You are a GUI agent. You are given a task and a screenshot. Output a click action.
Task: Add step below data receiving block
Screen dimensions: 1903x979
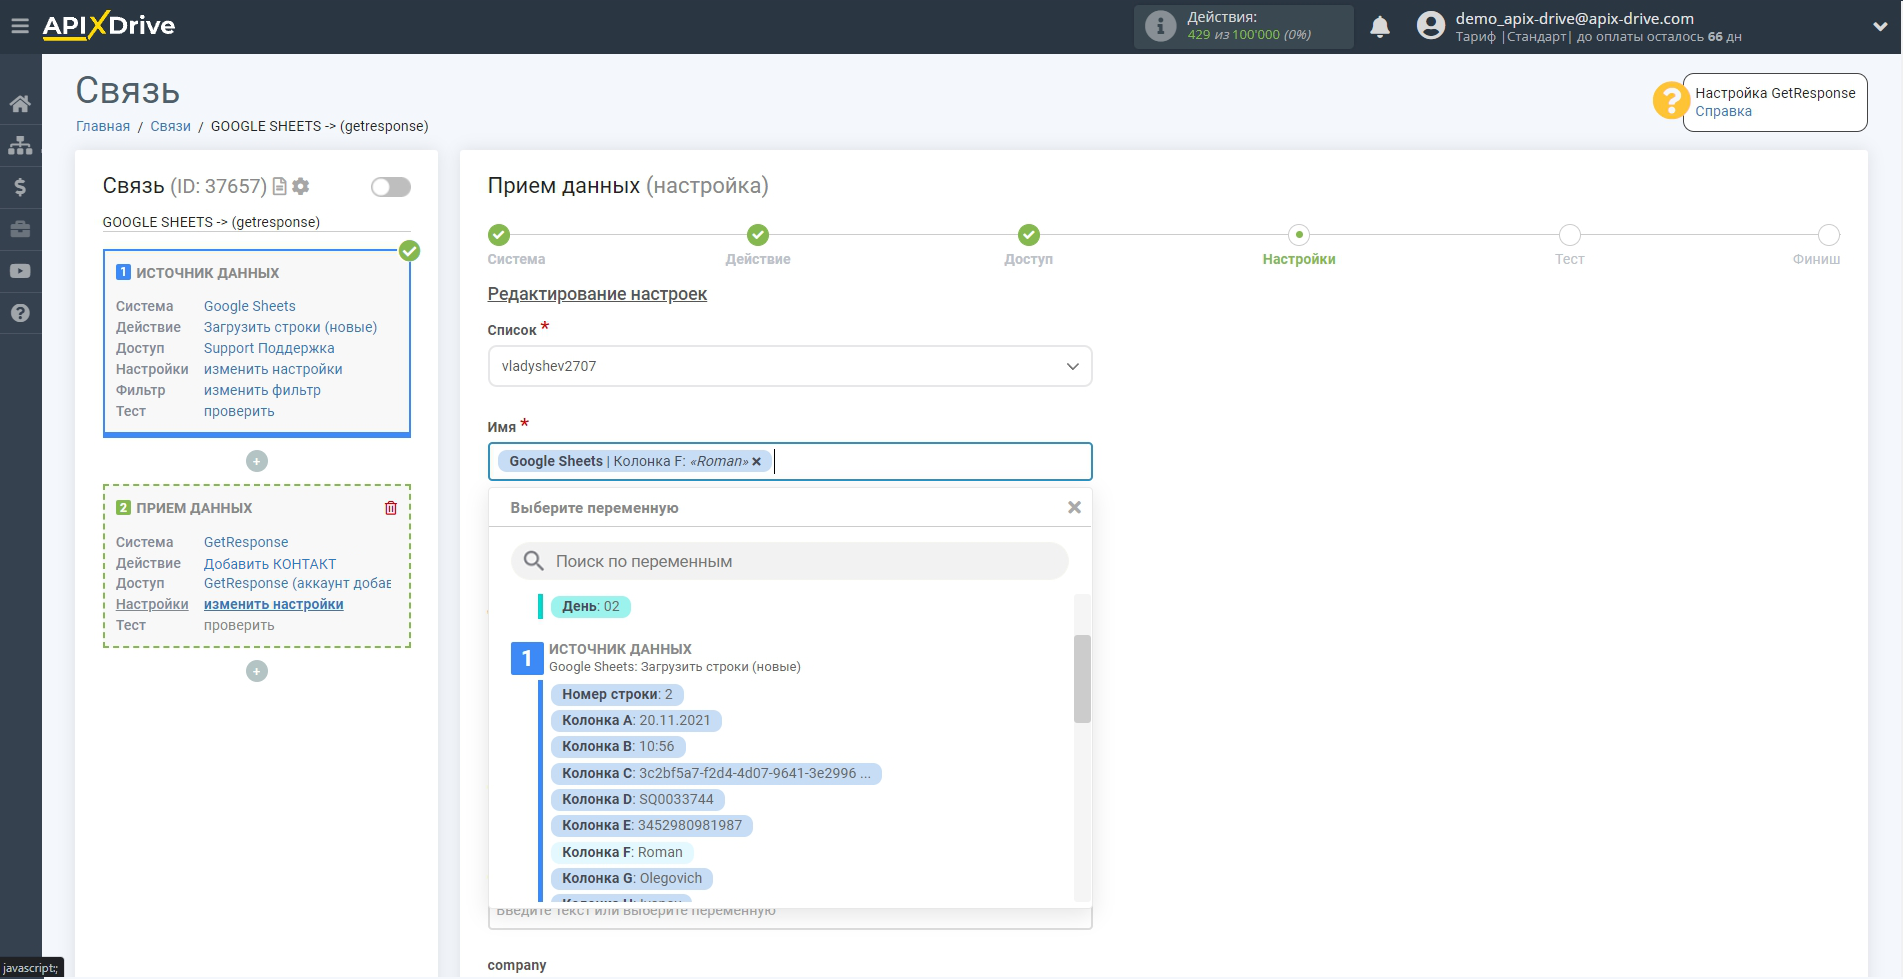click(x=257, y=671)
